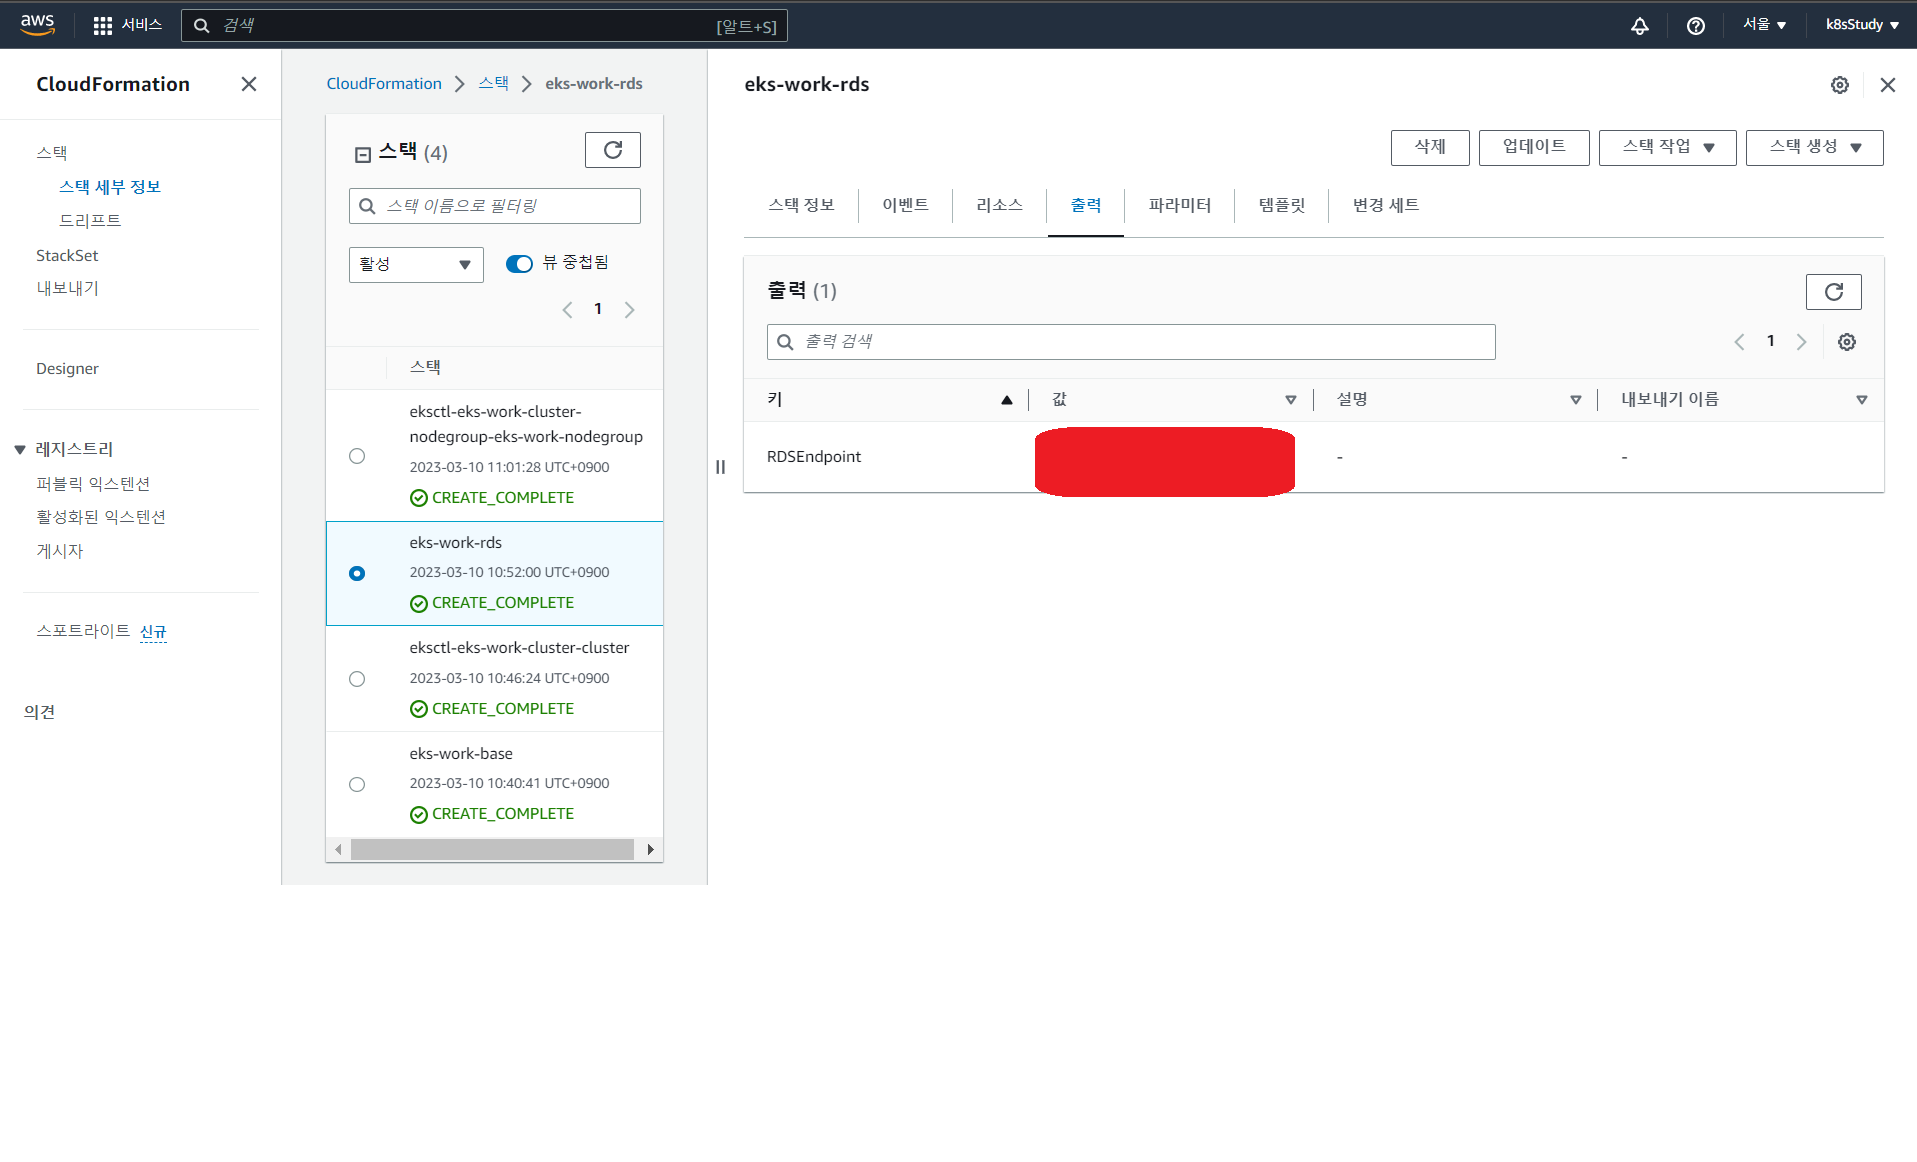This screenshot has width=1917, height=1162.
Task: Click the 업데이트 button
Action: 1534,148
